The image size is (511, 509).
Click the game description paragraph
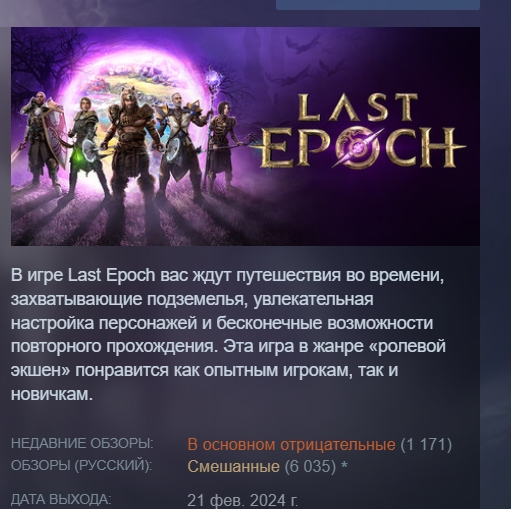pyautogui.click(x=228, y=335)
